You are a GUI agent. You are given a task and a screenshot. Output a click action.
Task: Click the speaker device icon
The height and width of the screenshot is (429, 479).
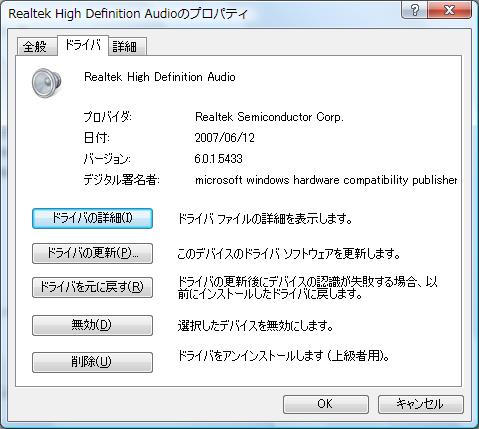pos(46,83)
